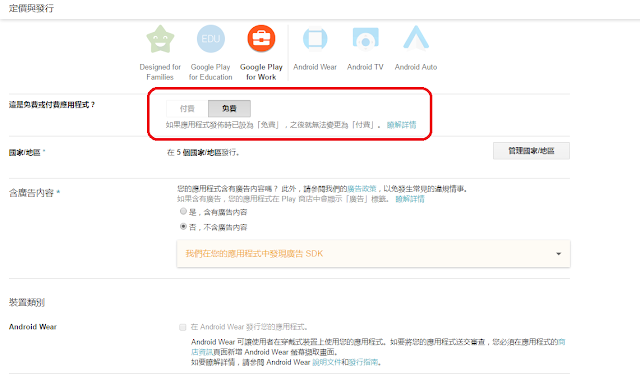This screenshot has height=385, width=640.
Task: Select the 免費 (free) pricing option
Action: pos(229,109)
